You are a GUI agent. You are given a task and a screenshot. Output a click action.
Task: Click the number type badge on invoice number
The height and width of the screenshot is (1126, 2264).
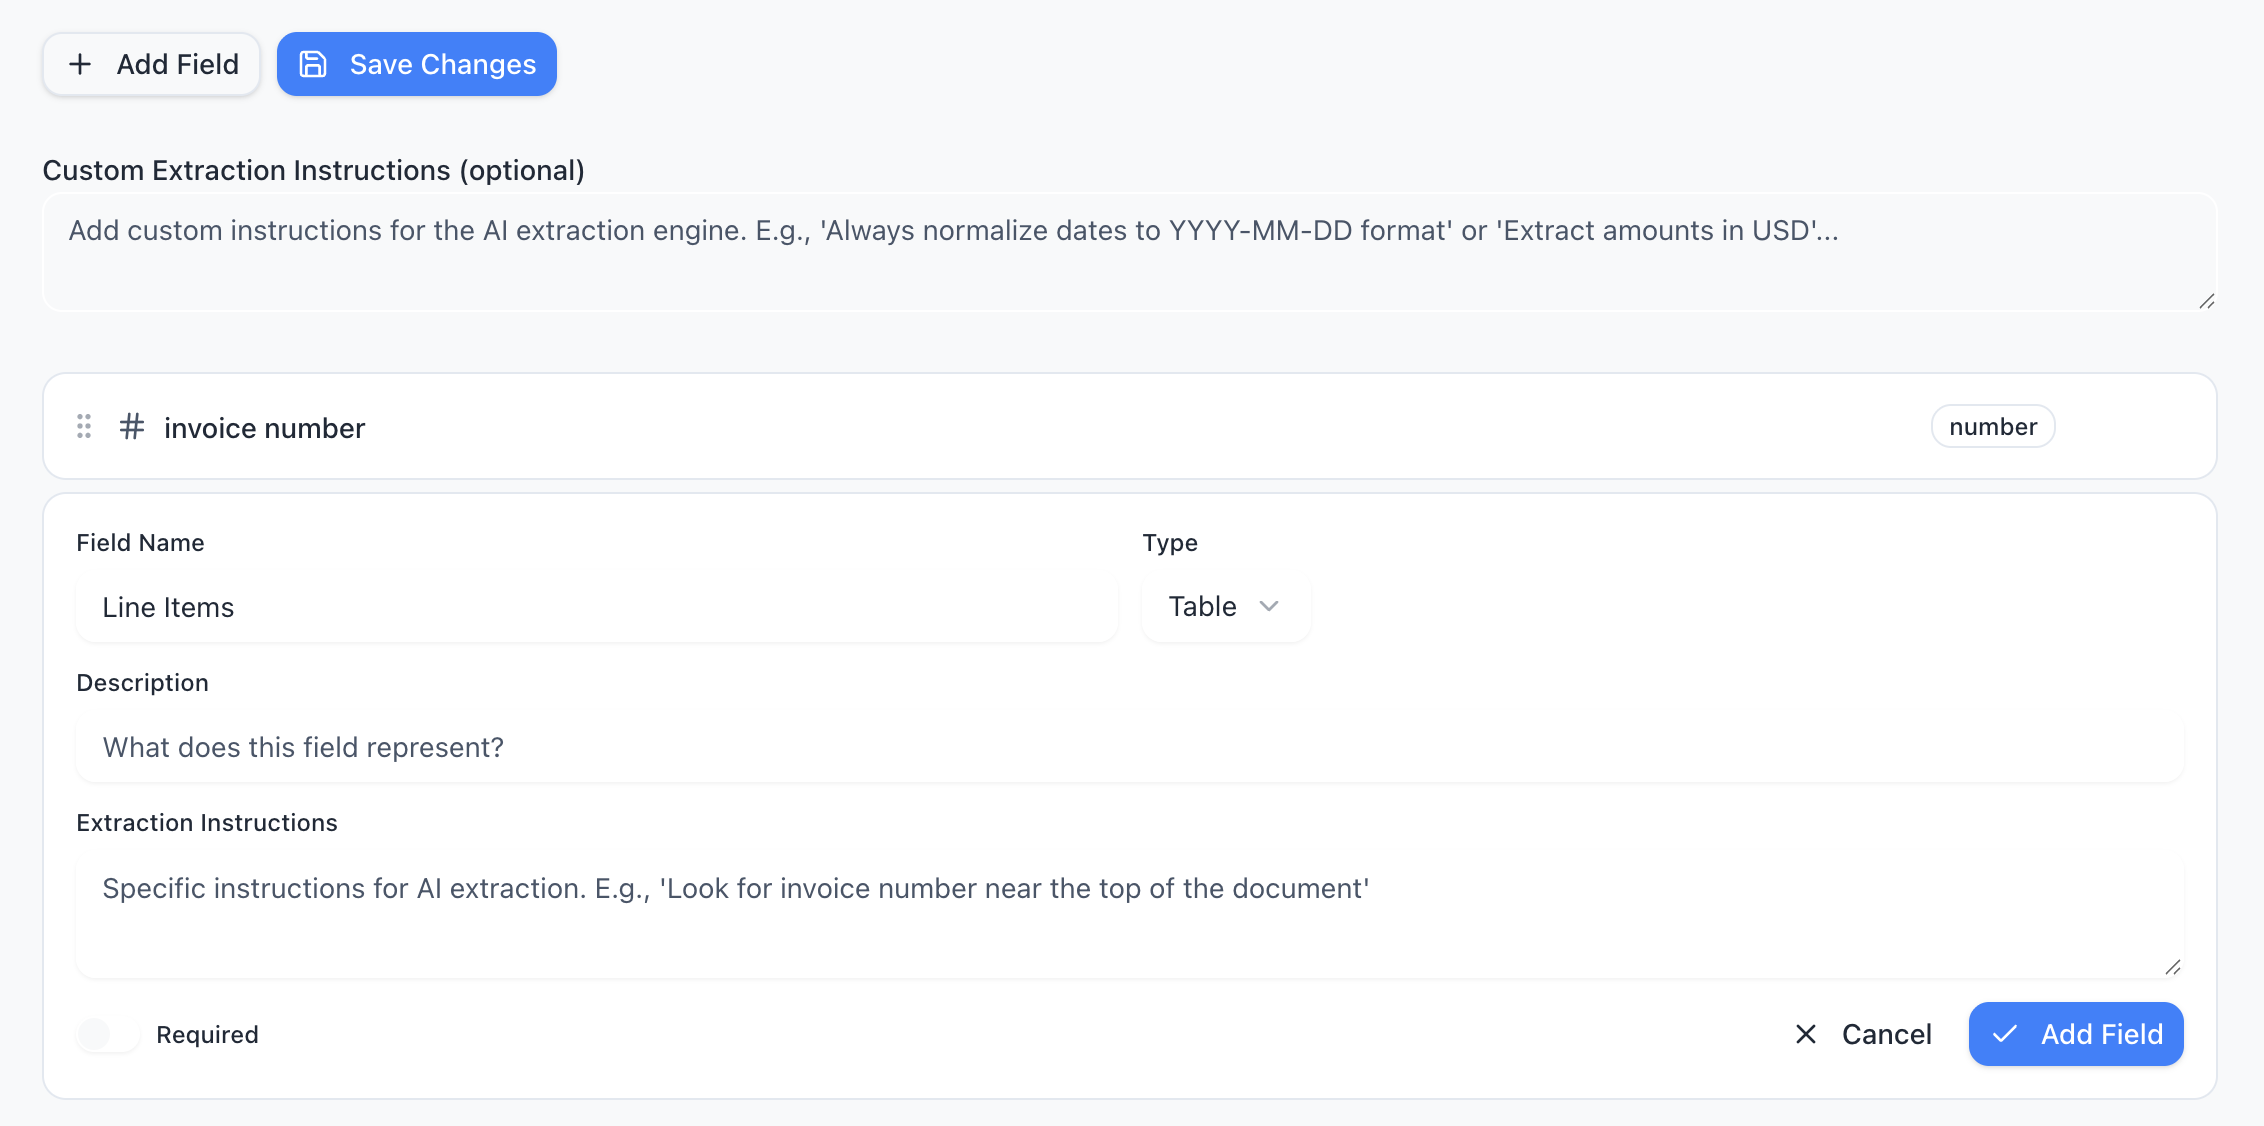coord(1992,426)
